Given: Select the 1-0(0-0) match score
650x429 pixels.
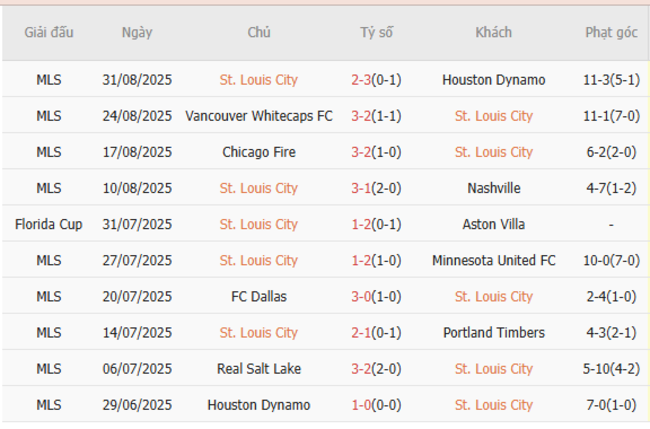Looking at the screenshot, I should click(x=377, y=405).
